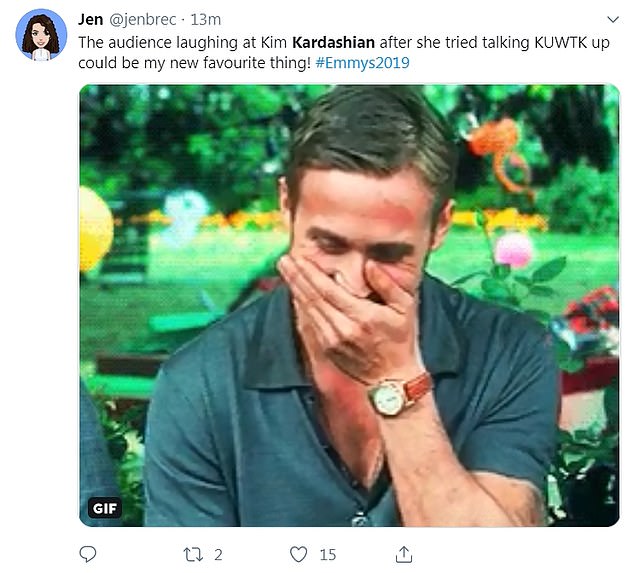This screenshot has height=573, width=634.
Task: Click the display name Jen
Action: 90,20
